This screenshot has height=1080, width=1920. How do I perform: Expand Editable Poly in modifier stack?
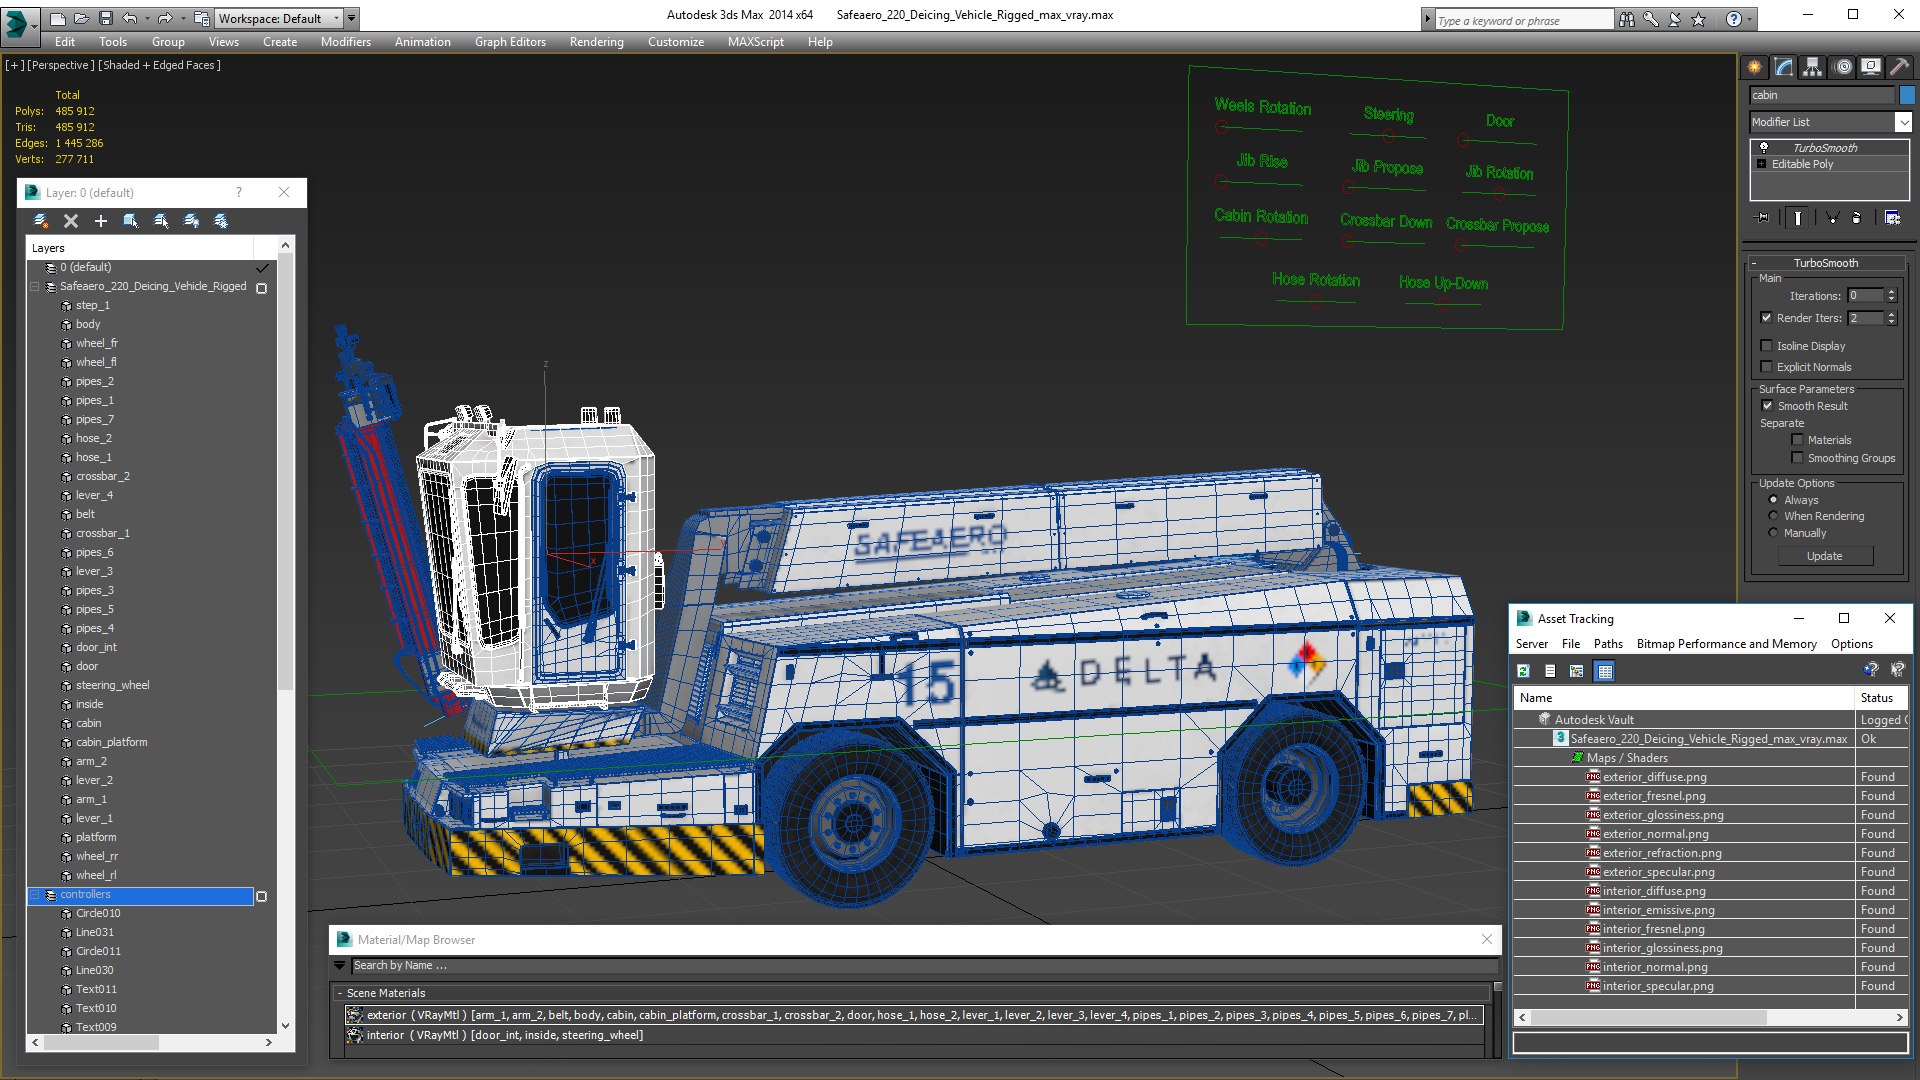[1762, 164]
